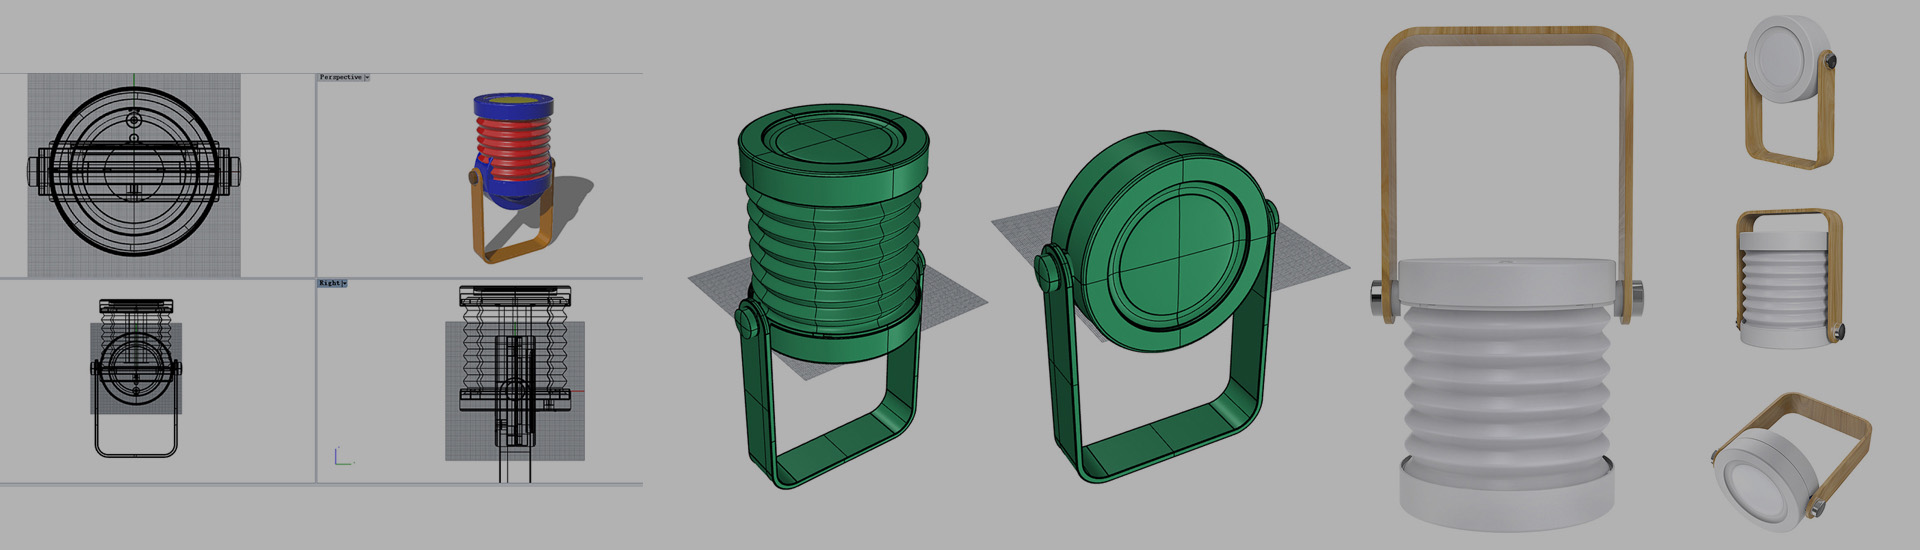1920x550 pixels.
Task: Click the Perspective viewport title label
Action: tap(340, 77)
